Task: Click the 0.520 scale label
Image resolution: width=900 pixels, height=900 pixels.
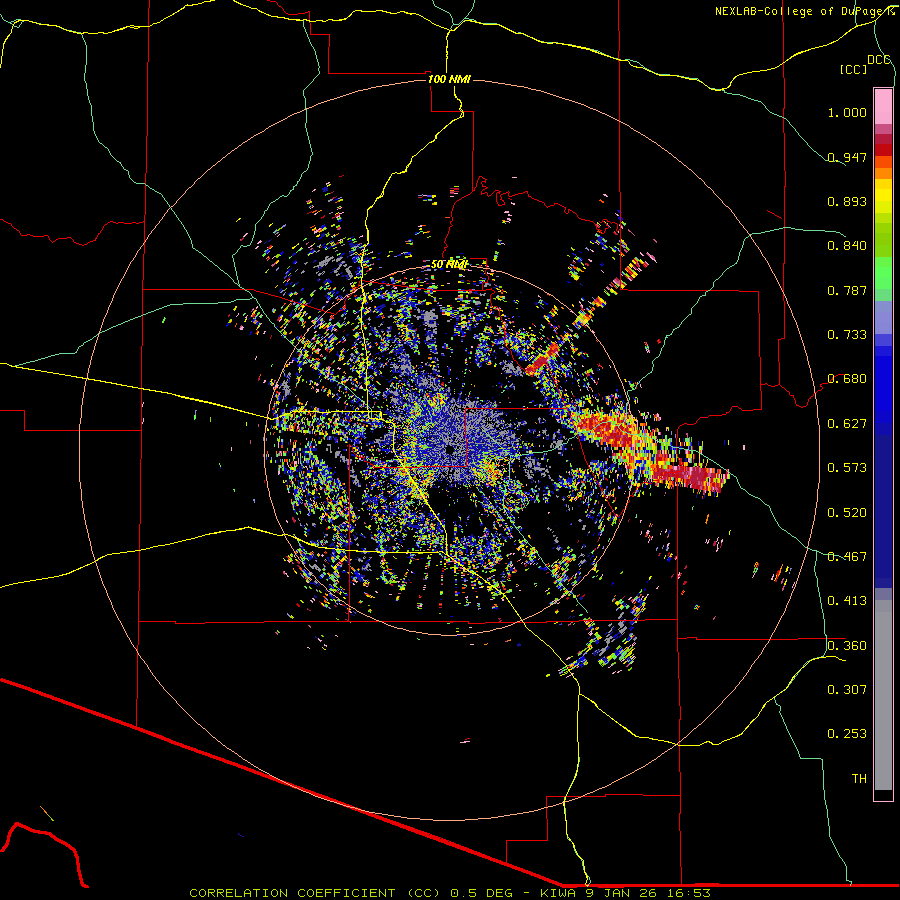Action: click(847, 513)
